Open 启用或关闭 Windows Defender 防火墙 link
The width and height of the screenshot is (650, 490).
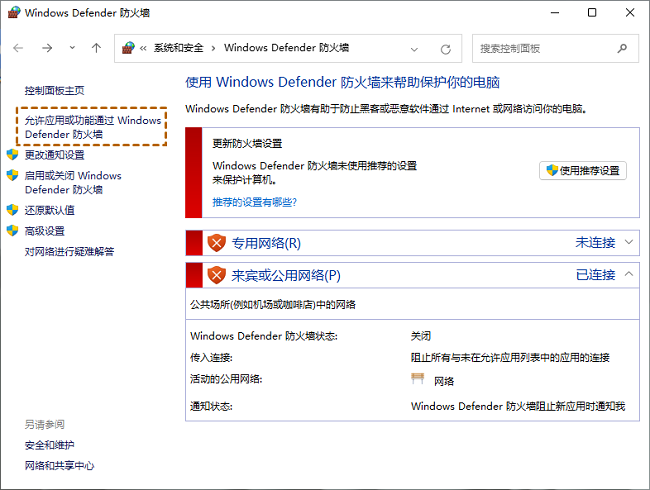click(72, 182)
